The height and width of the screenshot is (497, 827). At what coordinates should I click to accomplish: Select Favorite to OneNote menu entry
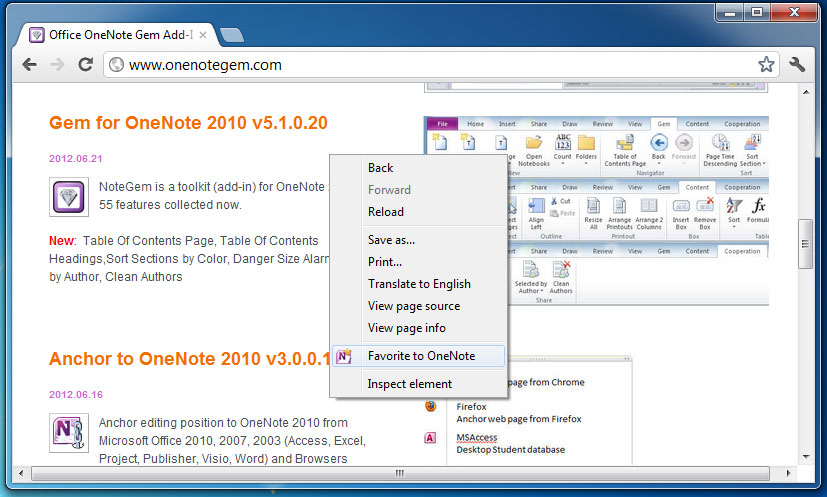[418, 356]
